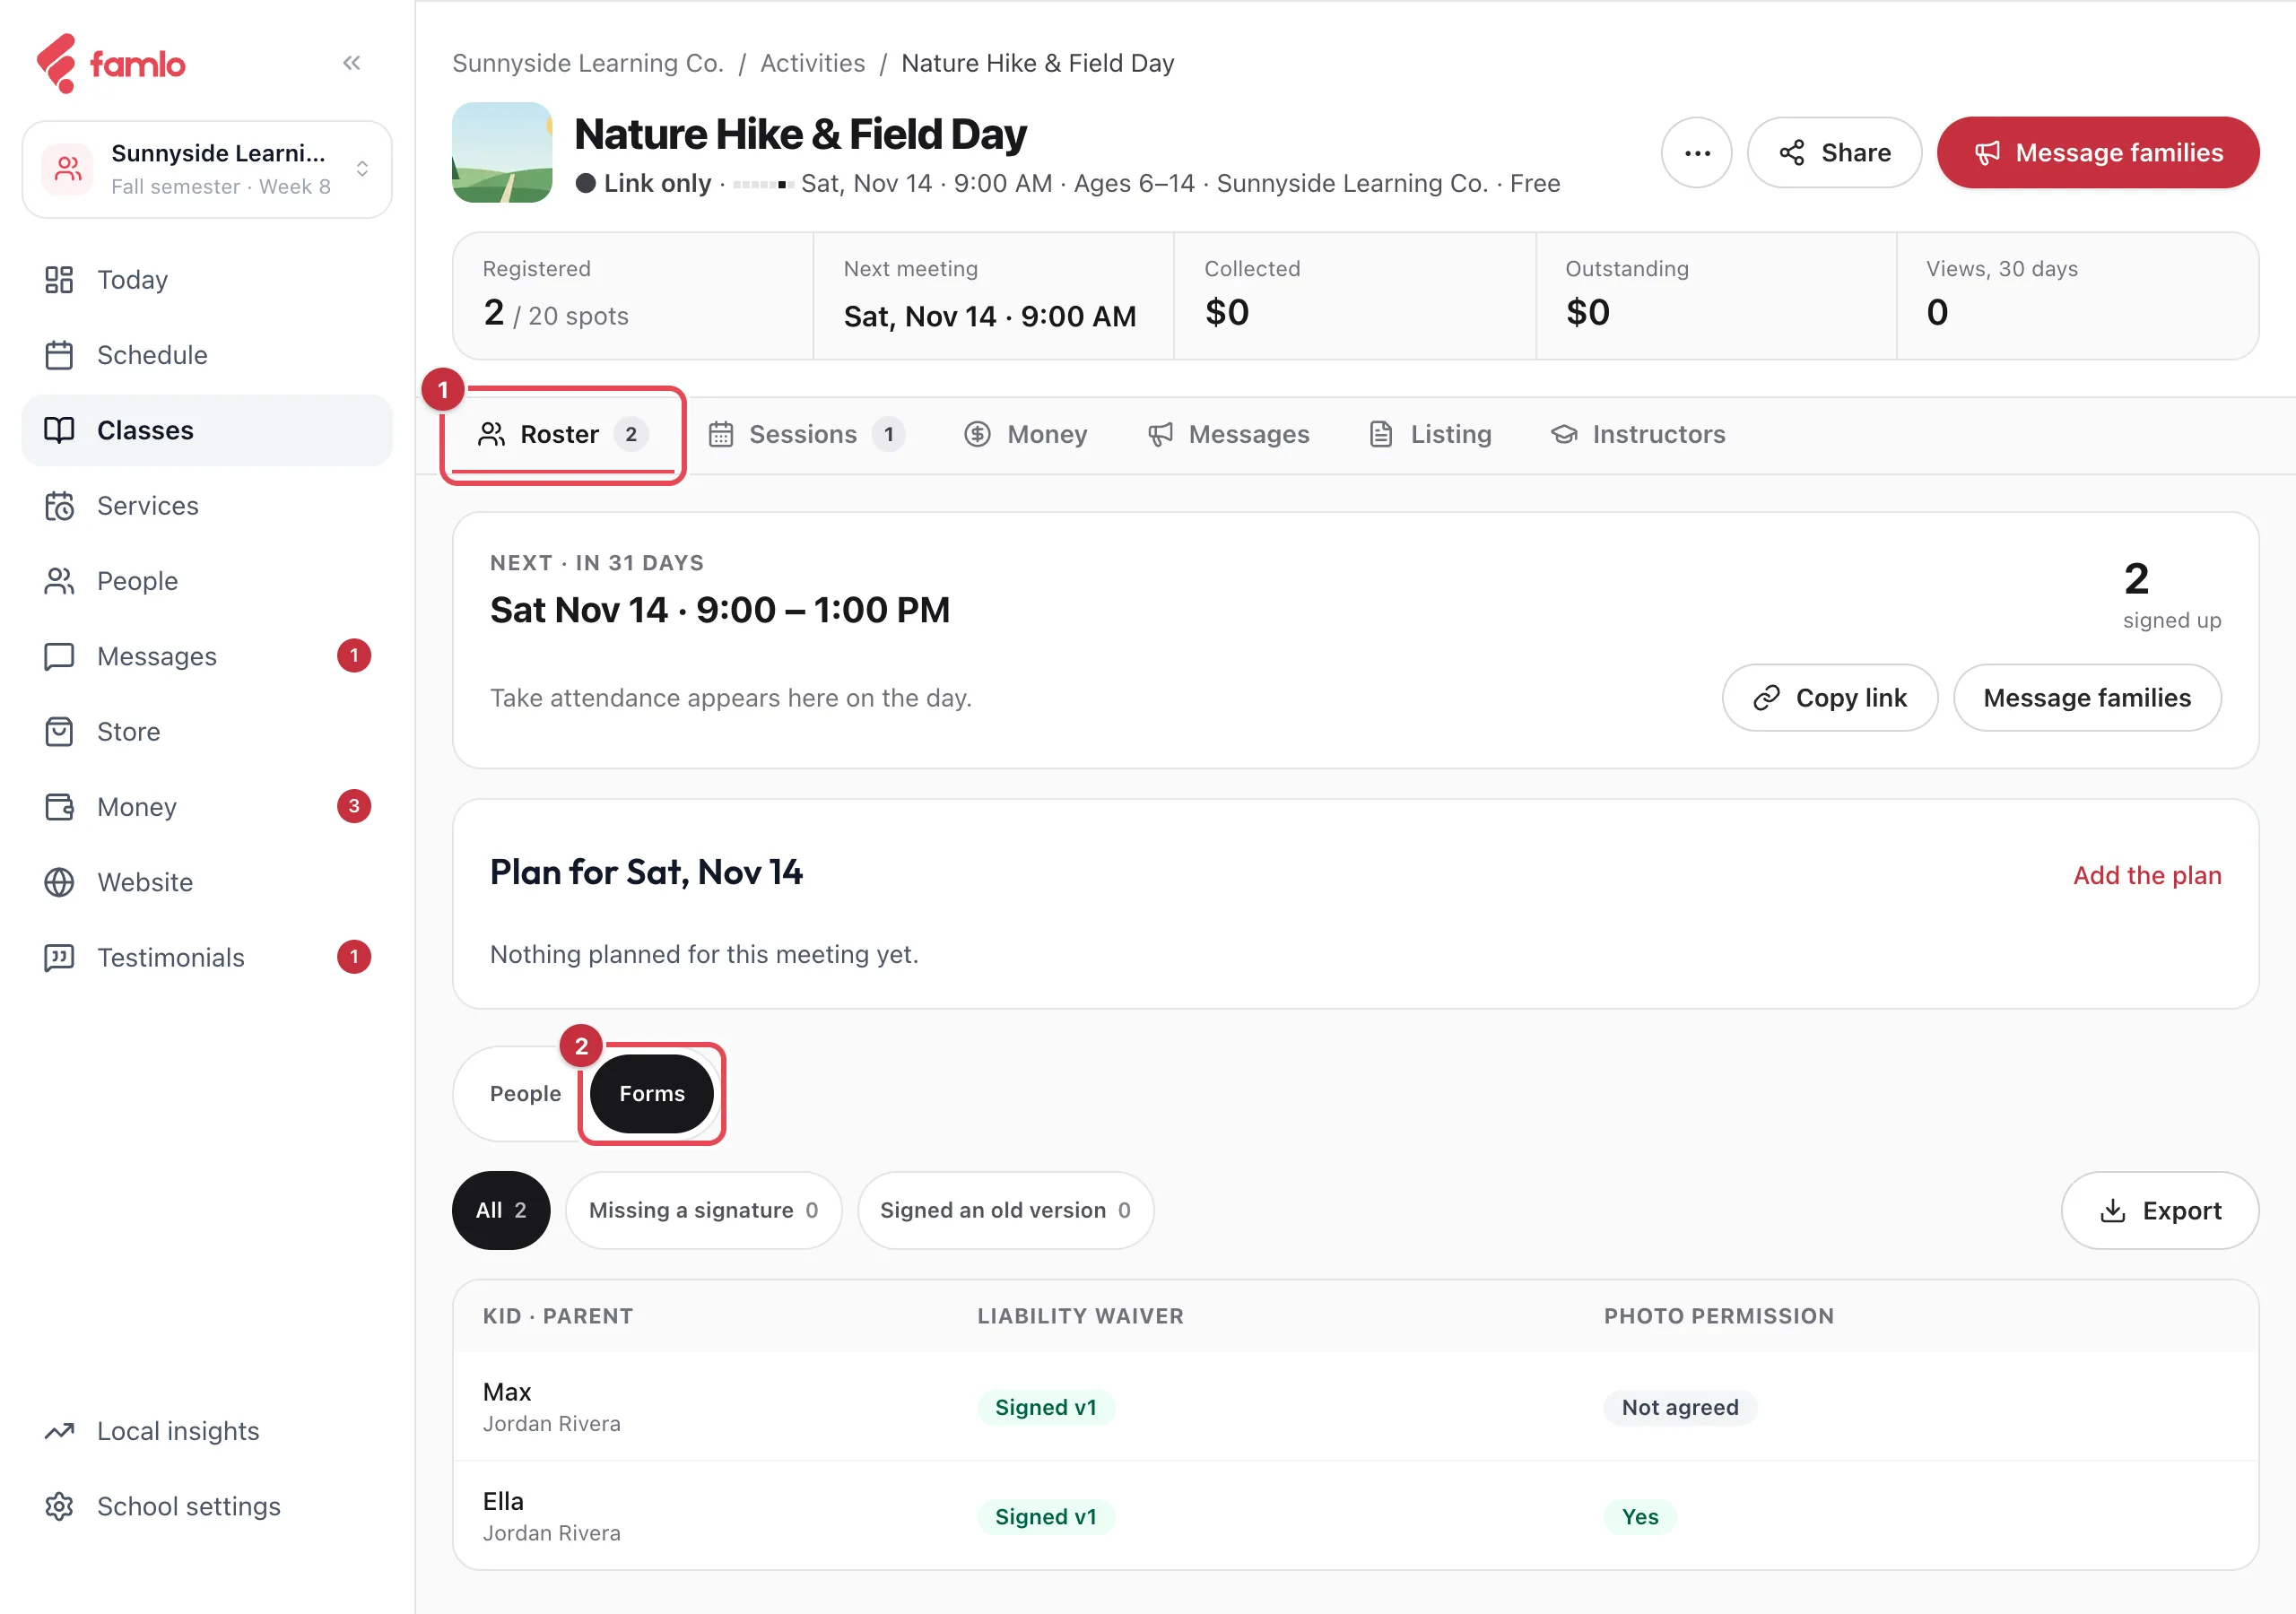This screenshot has width=2296, height=1614.
Task: Filter by Signed an old version
Action: pyautogui.click(x=1005, y=1210)
